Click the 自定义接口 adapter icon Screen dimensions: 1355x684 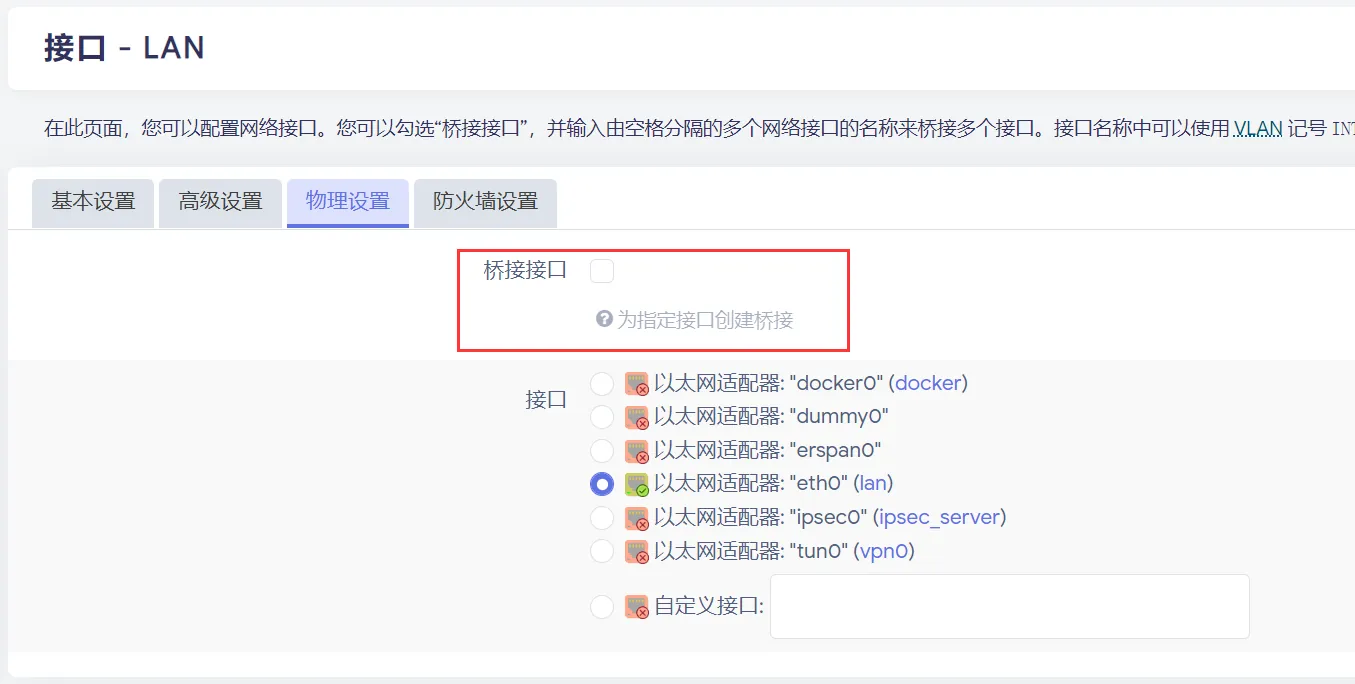637,607
